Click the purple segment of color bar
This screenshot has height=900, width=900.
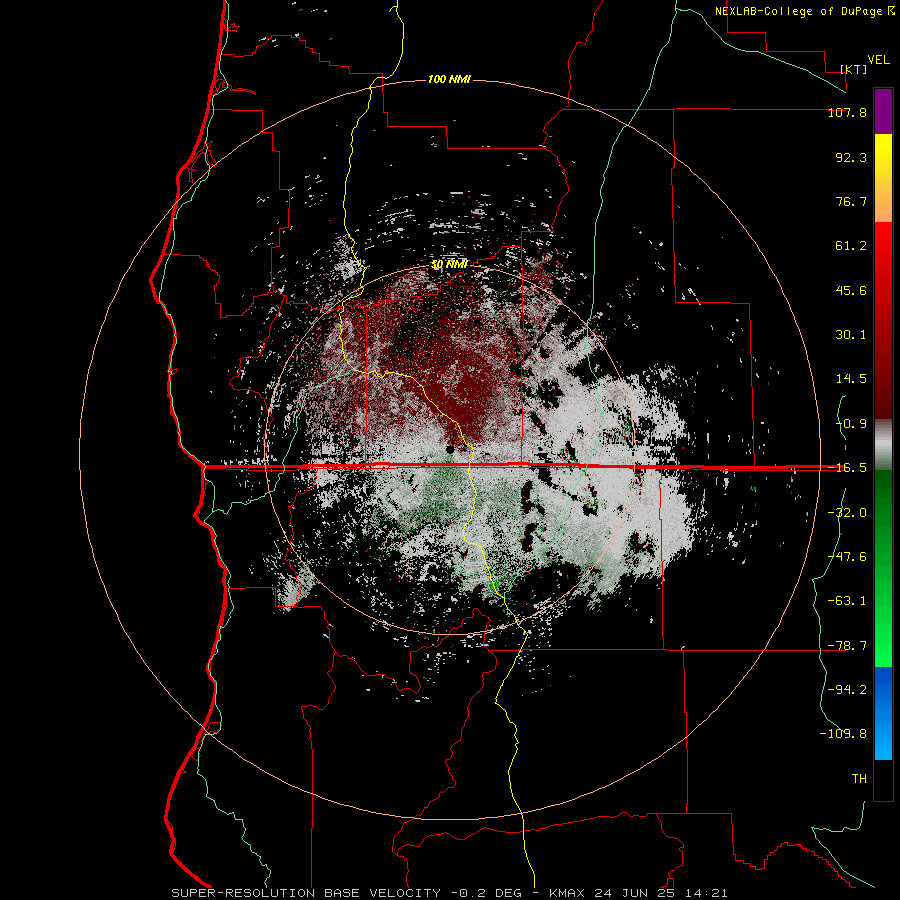point(883,111)
